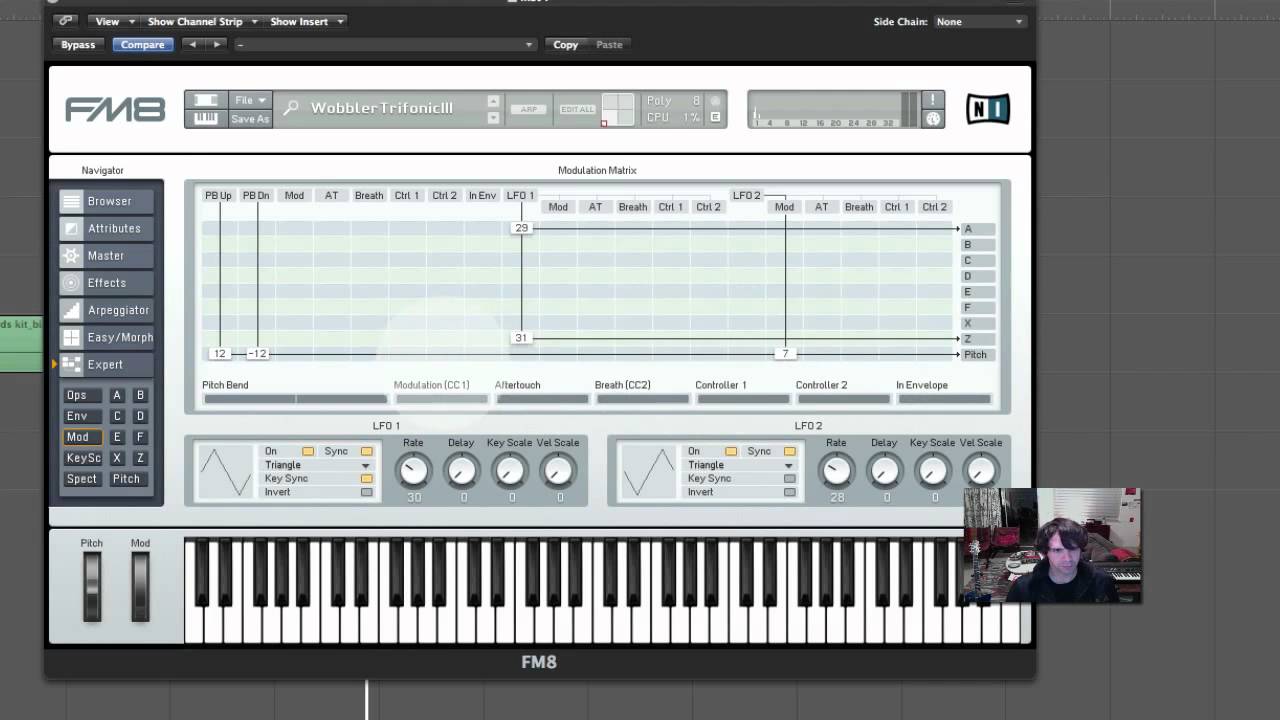
Task: Select the KeySc expert tab
Action: coord(82,458)
